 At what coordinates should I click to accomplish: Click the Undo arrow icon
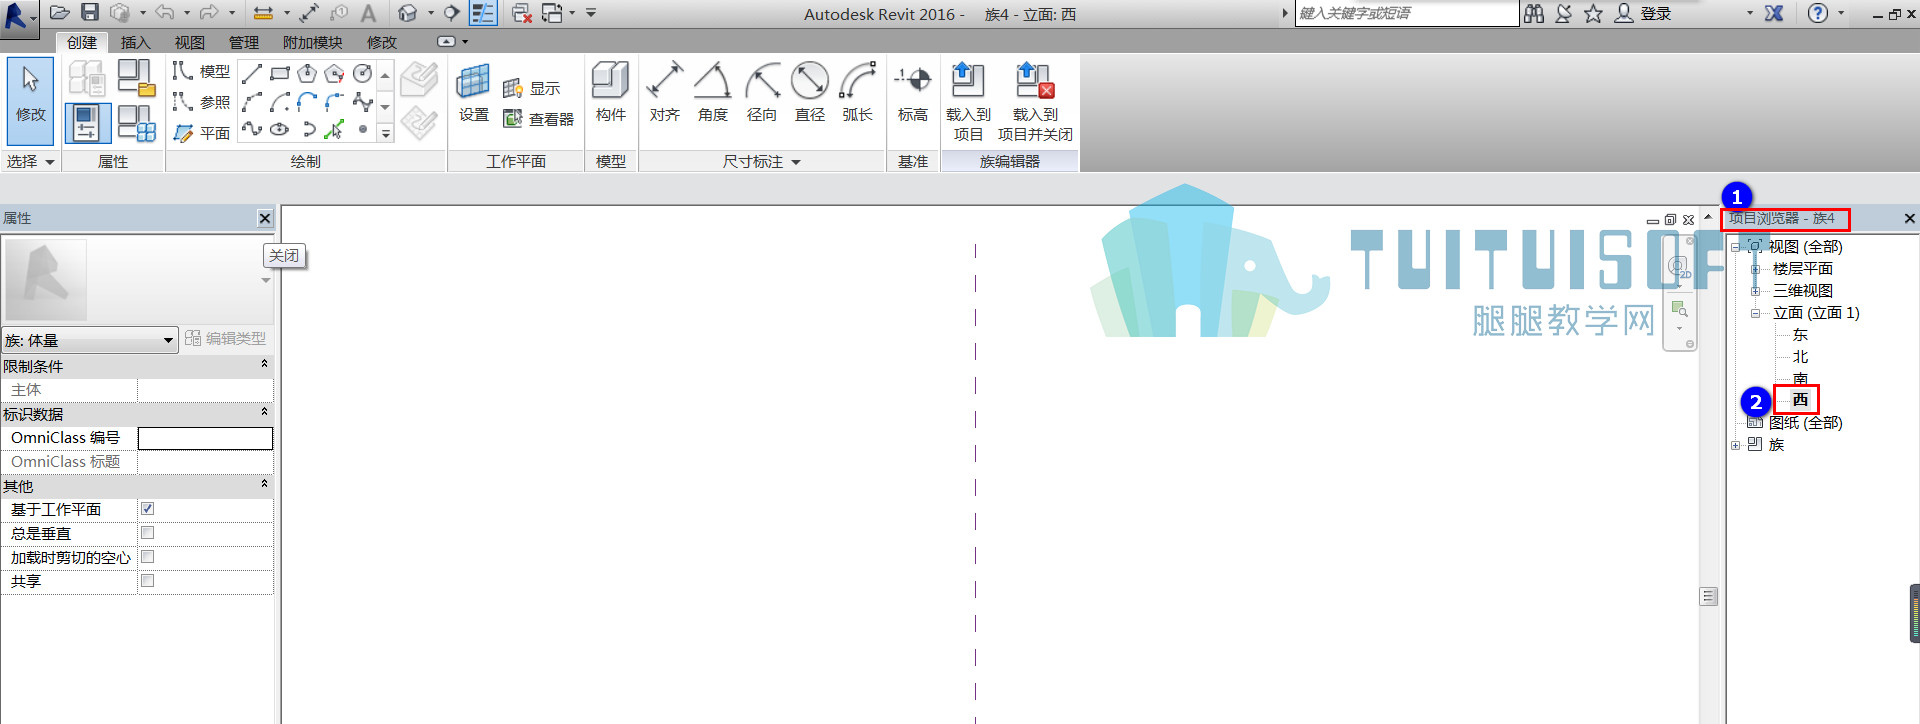pyautogui.click(x=165, y=13)
